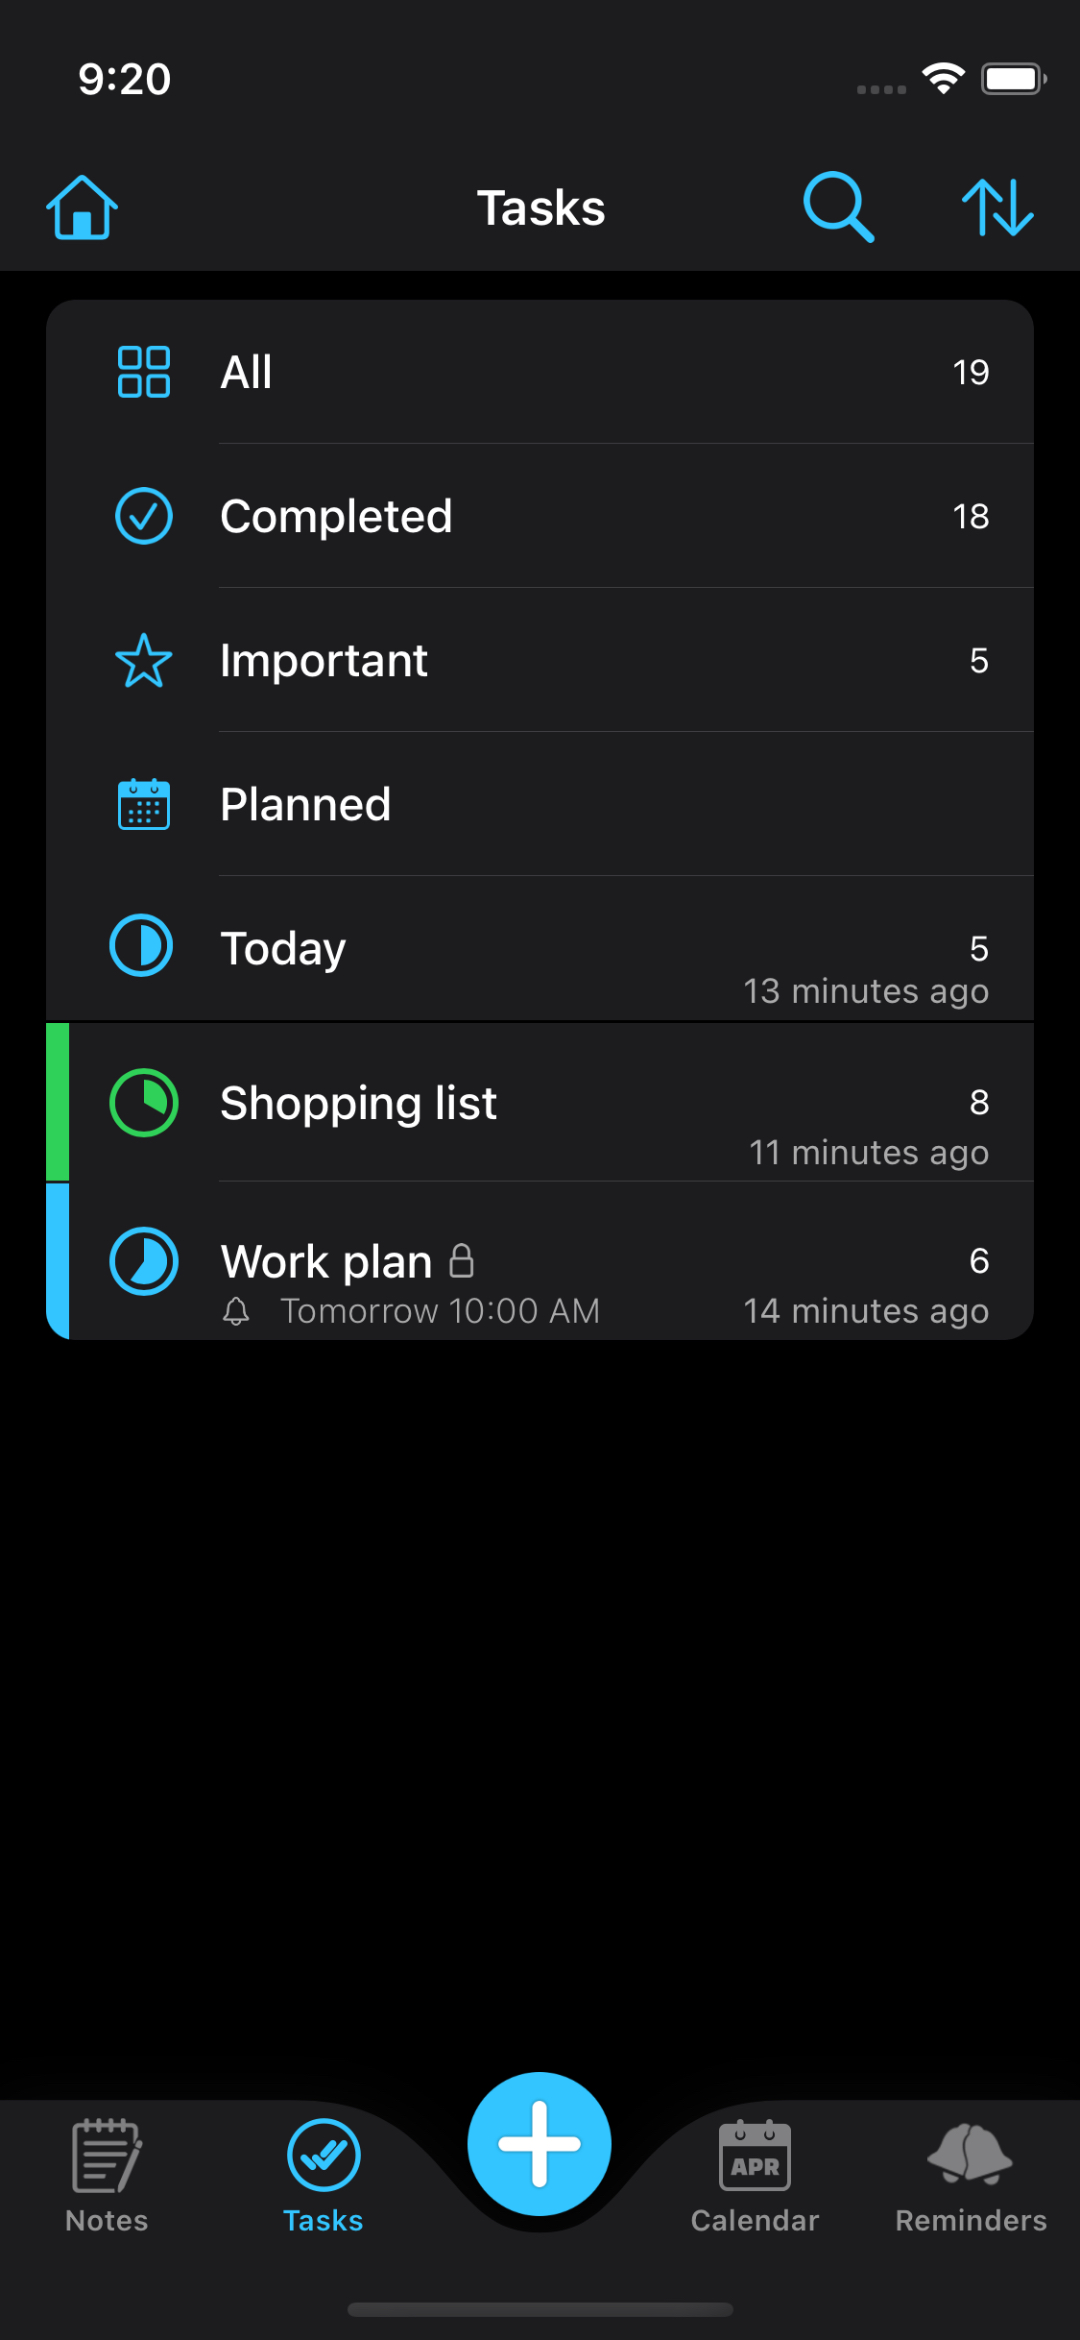This screenshot has height=2340, width=1080.
Task: Tap the star icon beside Important
Action: (x=144, y=660)
